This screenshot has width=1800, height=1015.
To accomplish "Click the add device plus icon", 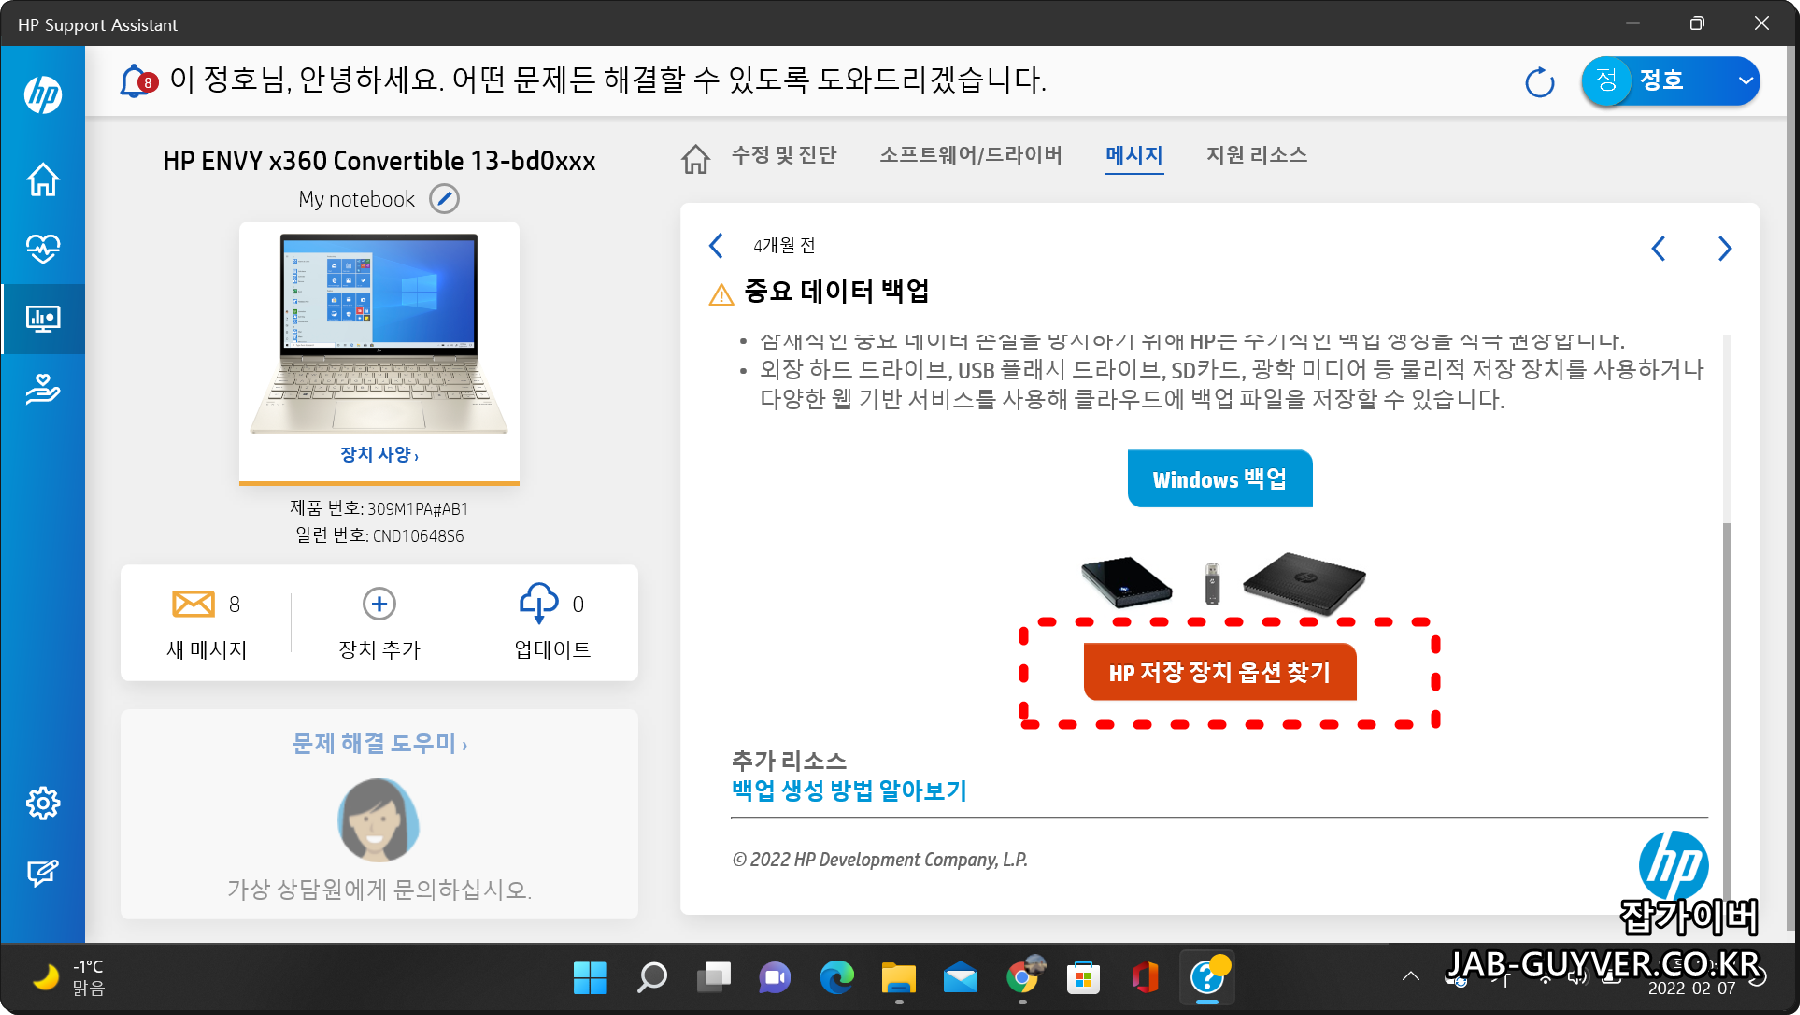I will coord(379,604).
